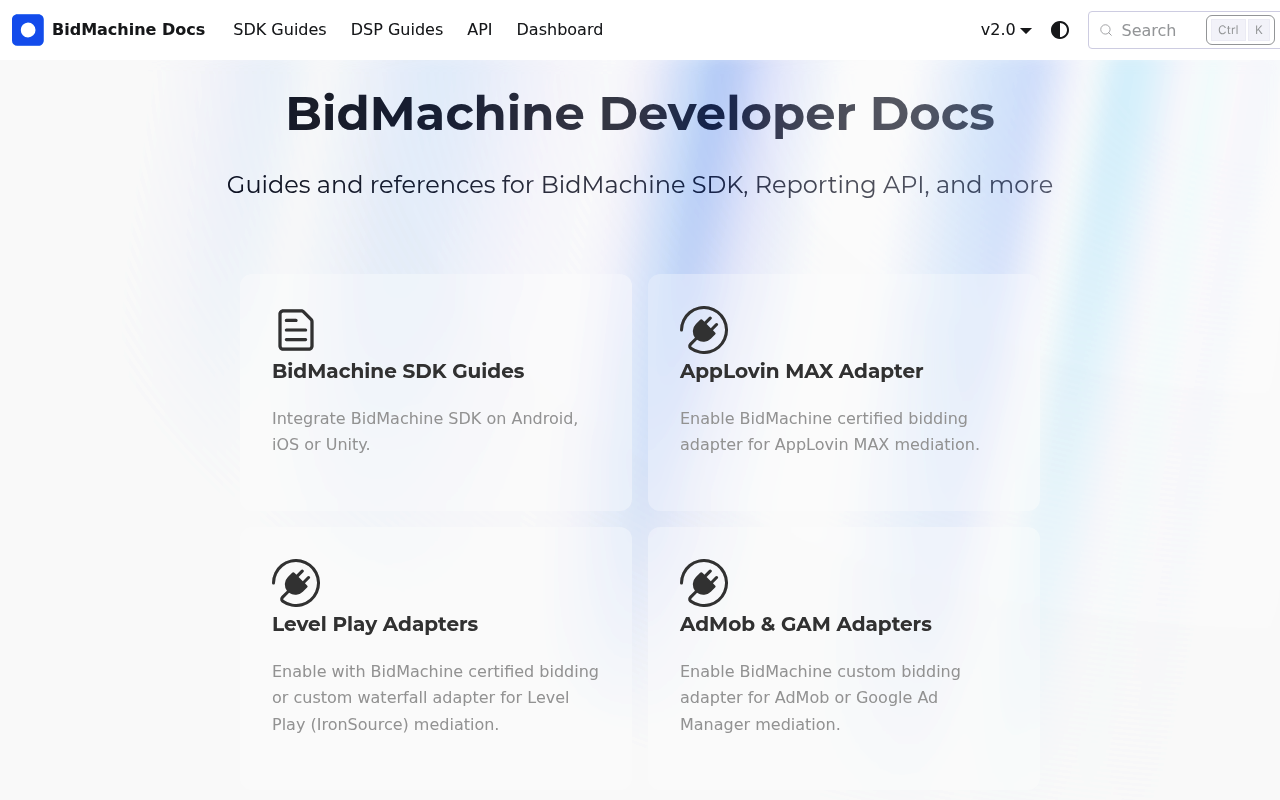This screenshot has height=800, width=1280.
Task: Toggle dark/light theme icon
Action: [x=1060, y=30]
